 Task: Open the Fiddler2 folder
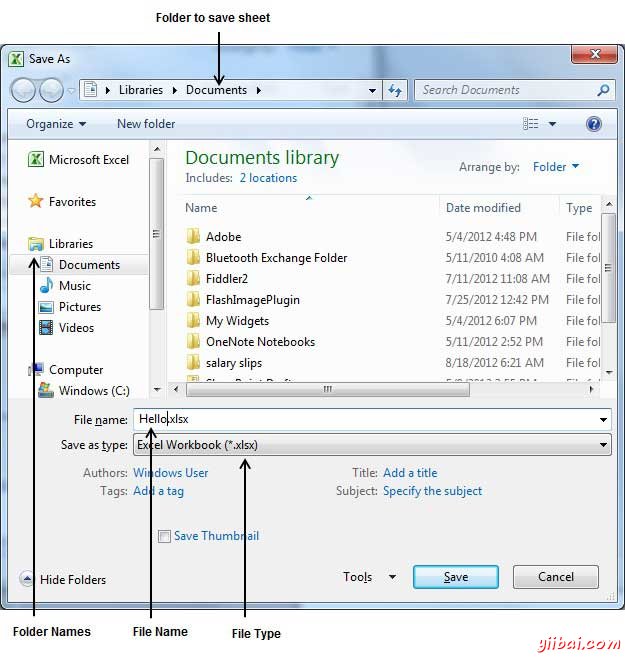226,279
